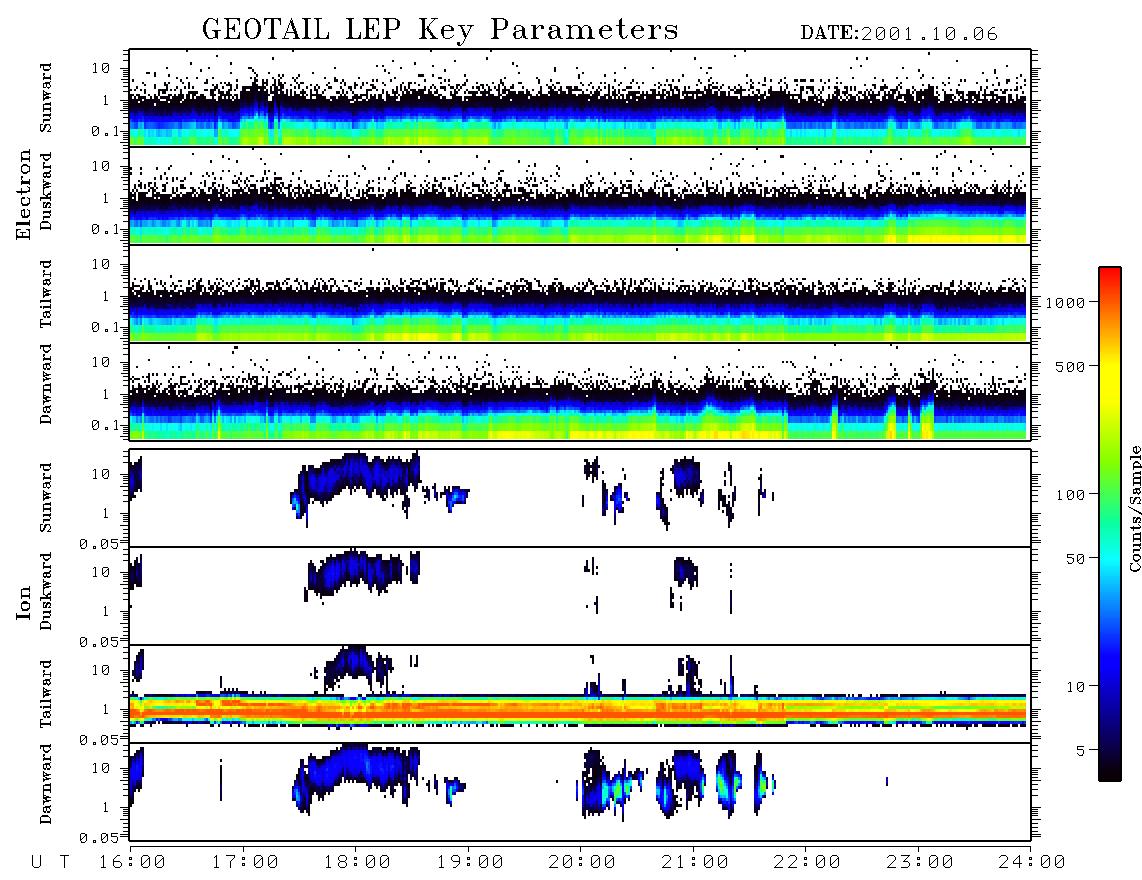Click the "22:00" time tick label

pos(808,863)
